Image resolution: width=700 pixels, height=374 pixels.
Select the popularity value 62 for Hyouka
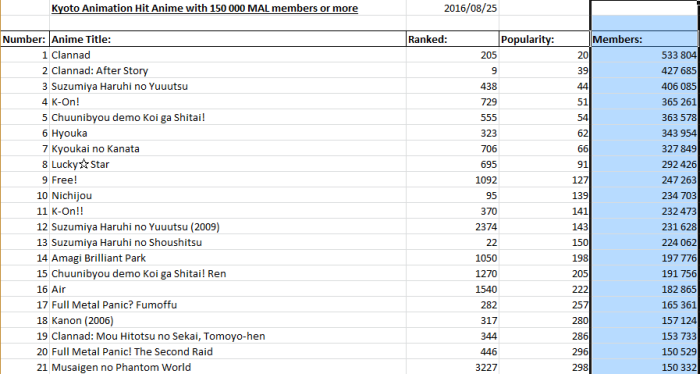point(544,133)
